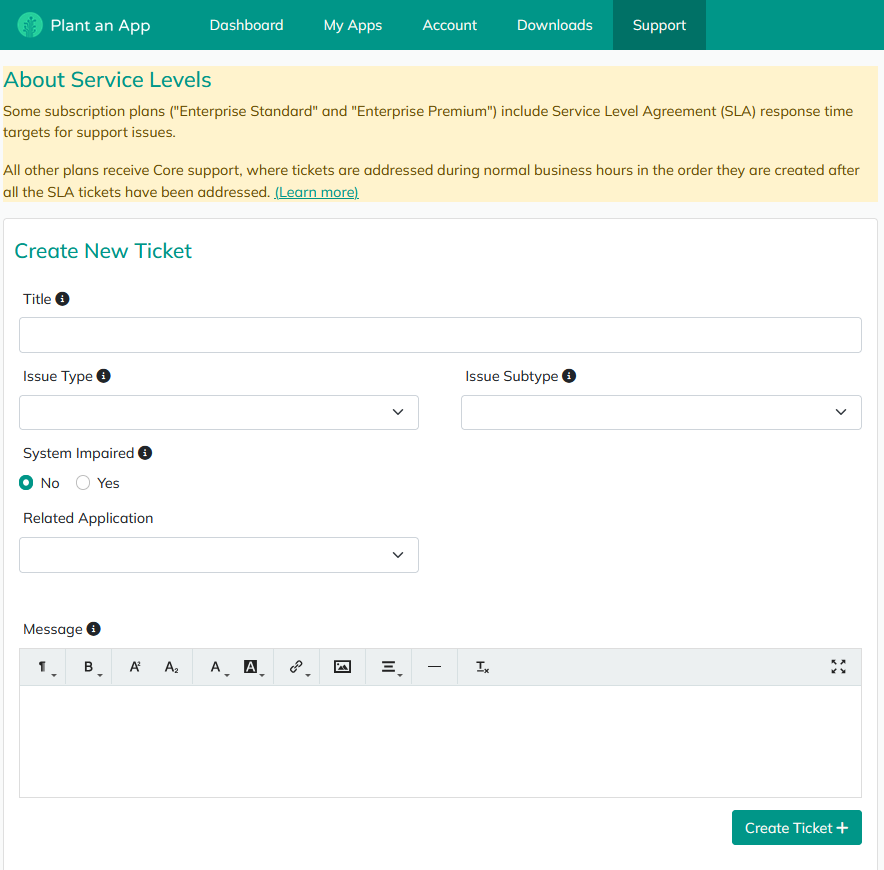This screenshot has width=884, height=870.
Task: Open the Issue Subtype dropdown
Action: pos(660,412)
